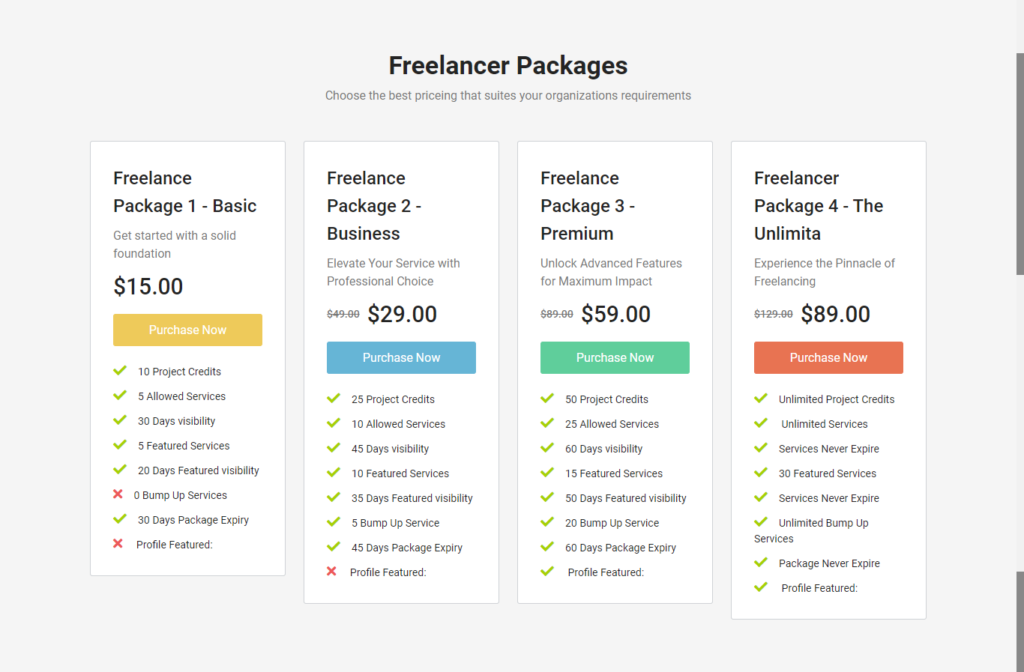Image resolution: width=1024 pixels, height=672 pixels.
Task: Click the yellow Purchase Now button for Basic
Action: tap(187, 330)
